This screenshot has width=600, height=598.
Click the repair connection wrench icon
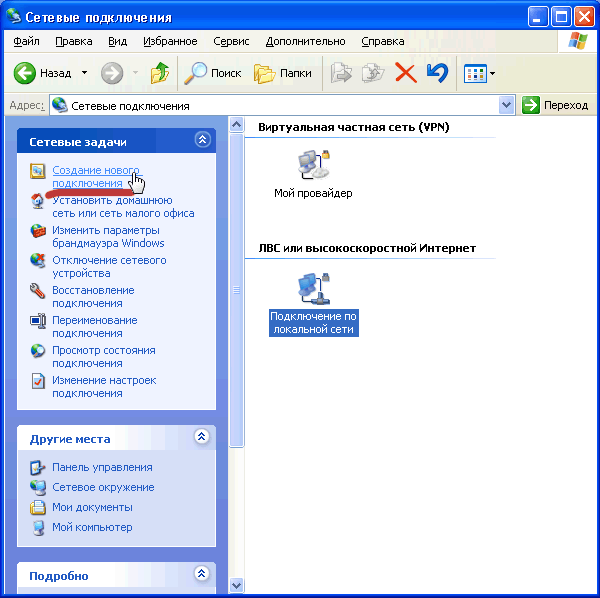click(x=38, y=291)
